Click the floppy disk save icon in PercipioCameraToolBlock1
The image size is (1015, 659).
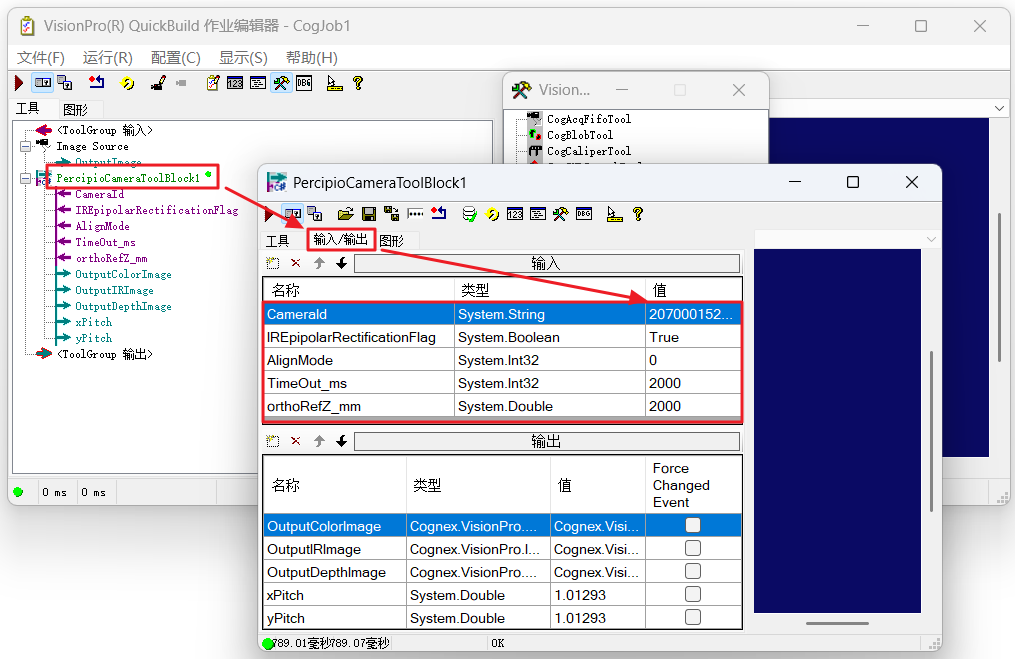(369, 214)
